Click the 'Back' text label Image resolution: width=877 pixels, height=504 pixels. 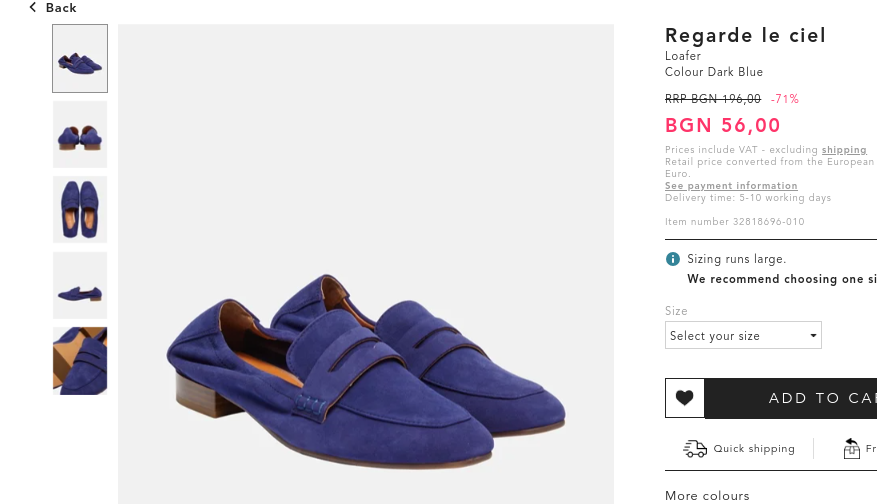coord(61,8)
